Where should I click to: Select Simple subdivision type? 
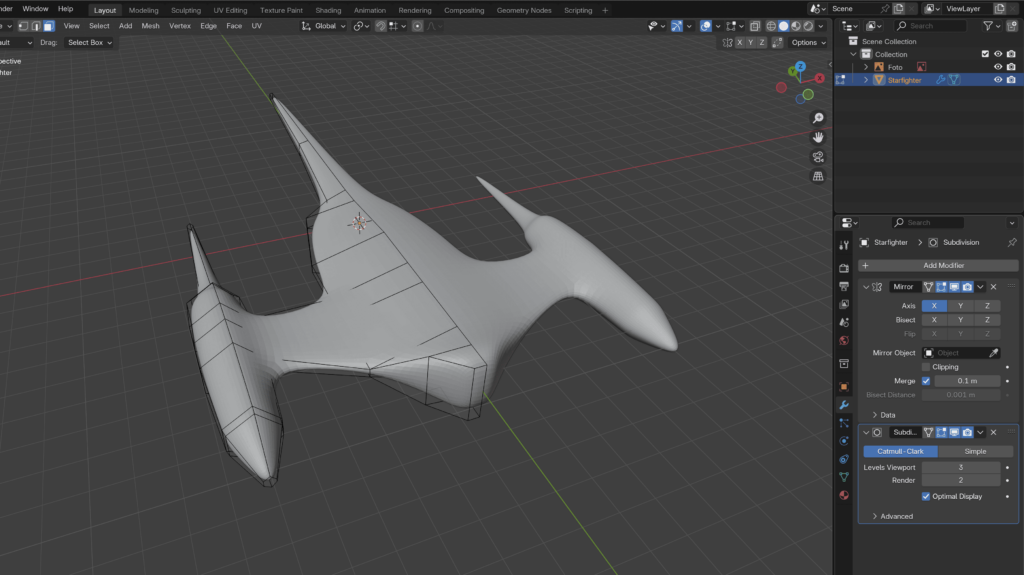click(974, 451)
